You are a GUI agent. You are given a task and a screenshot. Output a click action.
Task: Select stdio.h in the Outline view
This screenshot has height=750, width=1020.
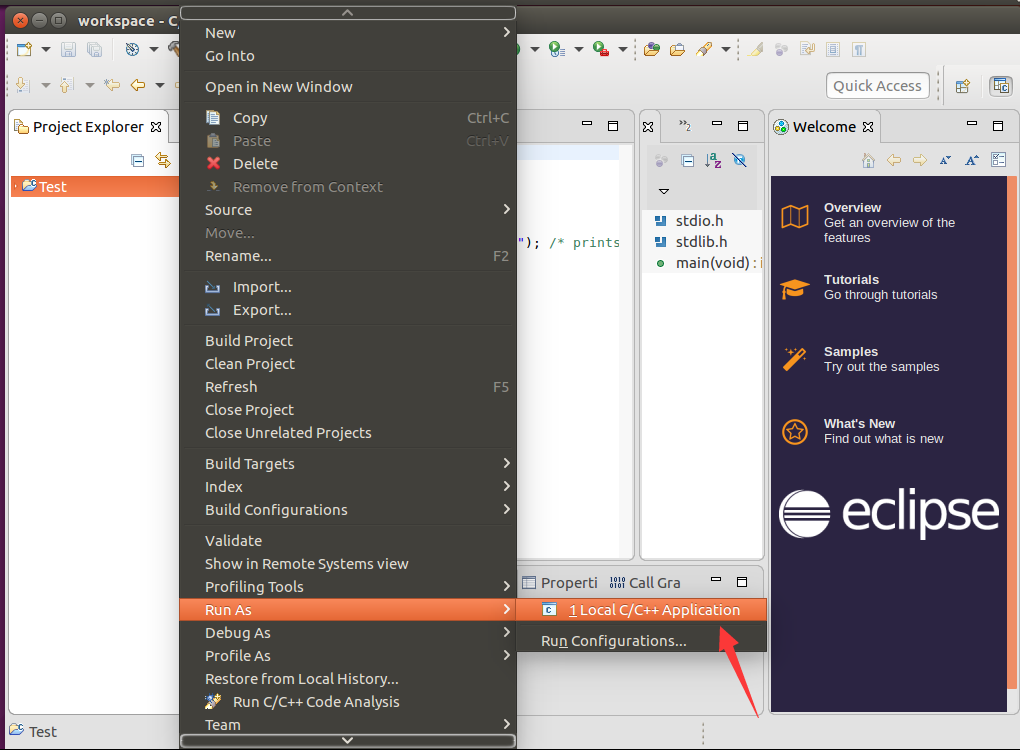point(699,221)
